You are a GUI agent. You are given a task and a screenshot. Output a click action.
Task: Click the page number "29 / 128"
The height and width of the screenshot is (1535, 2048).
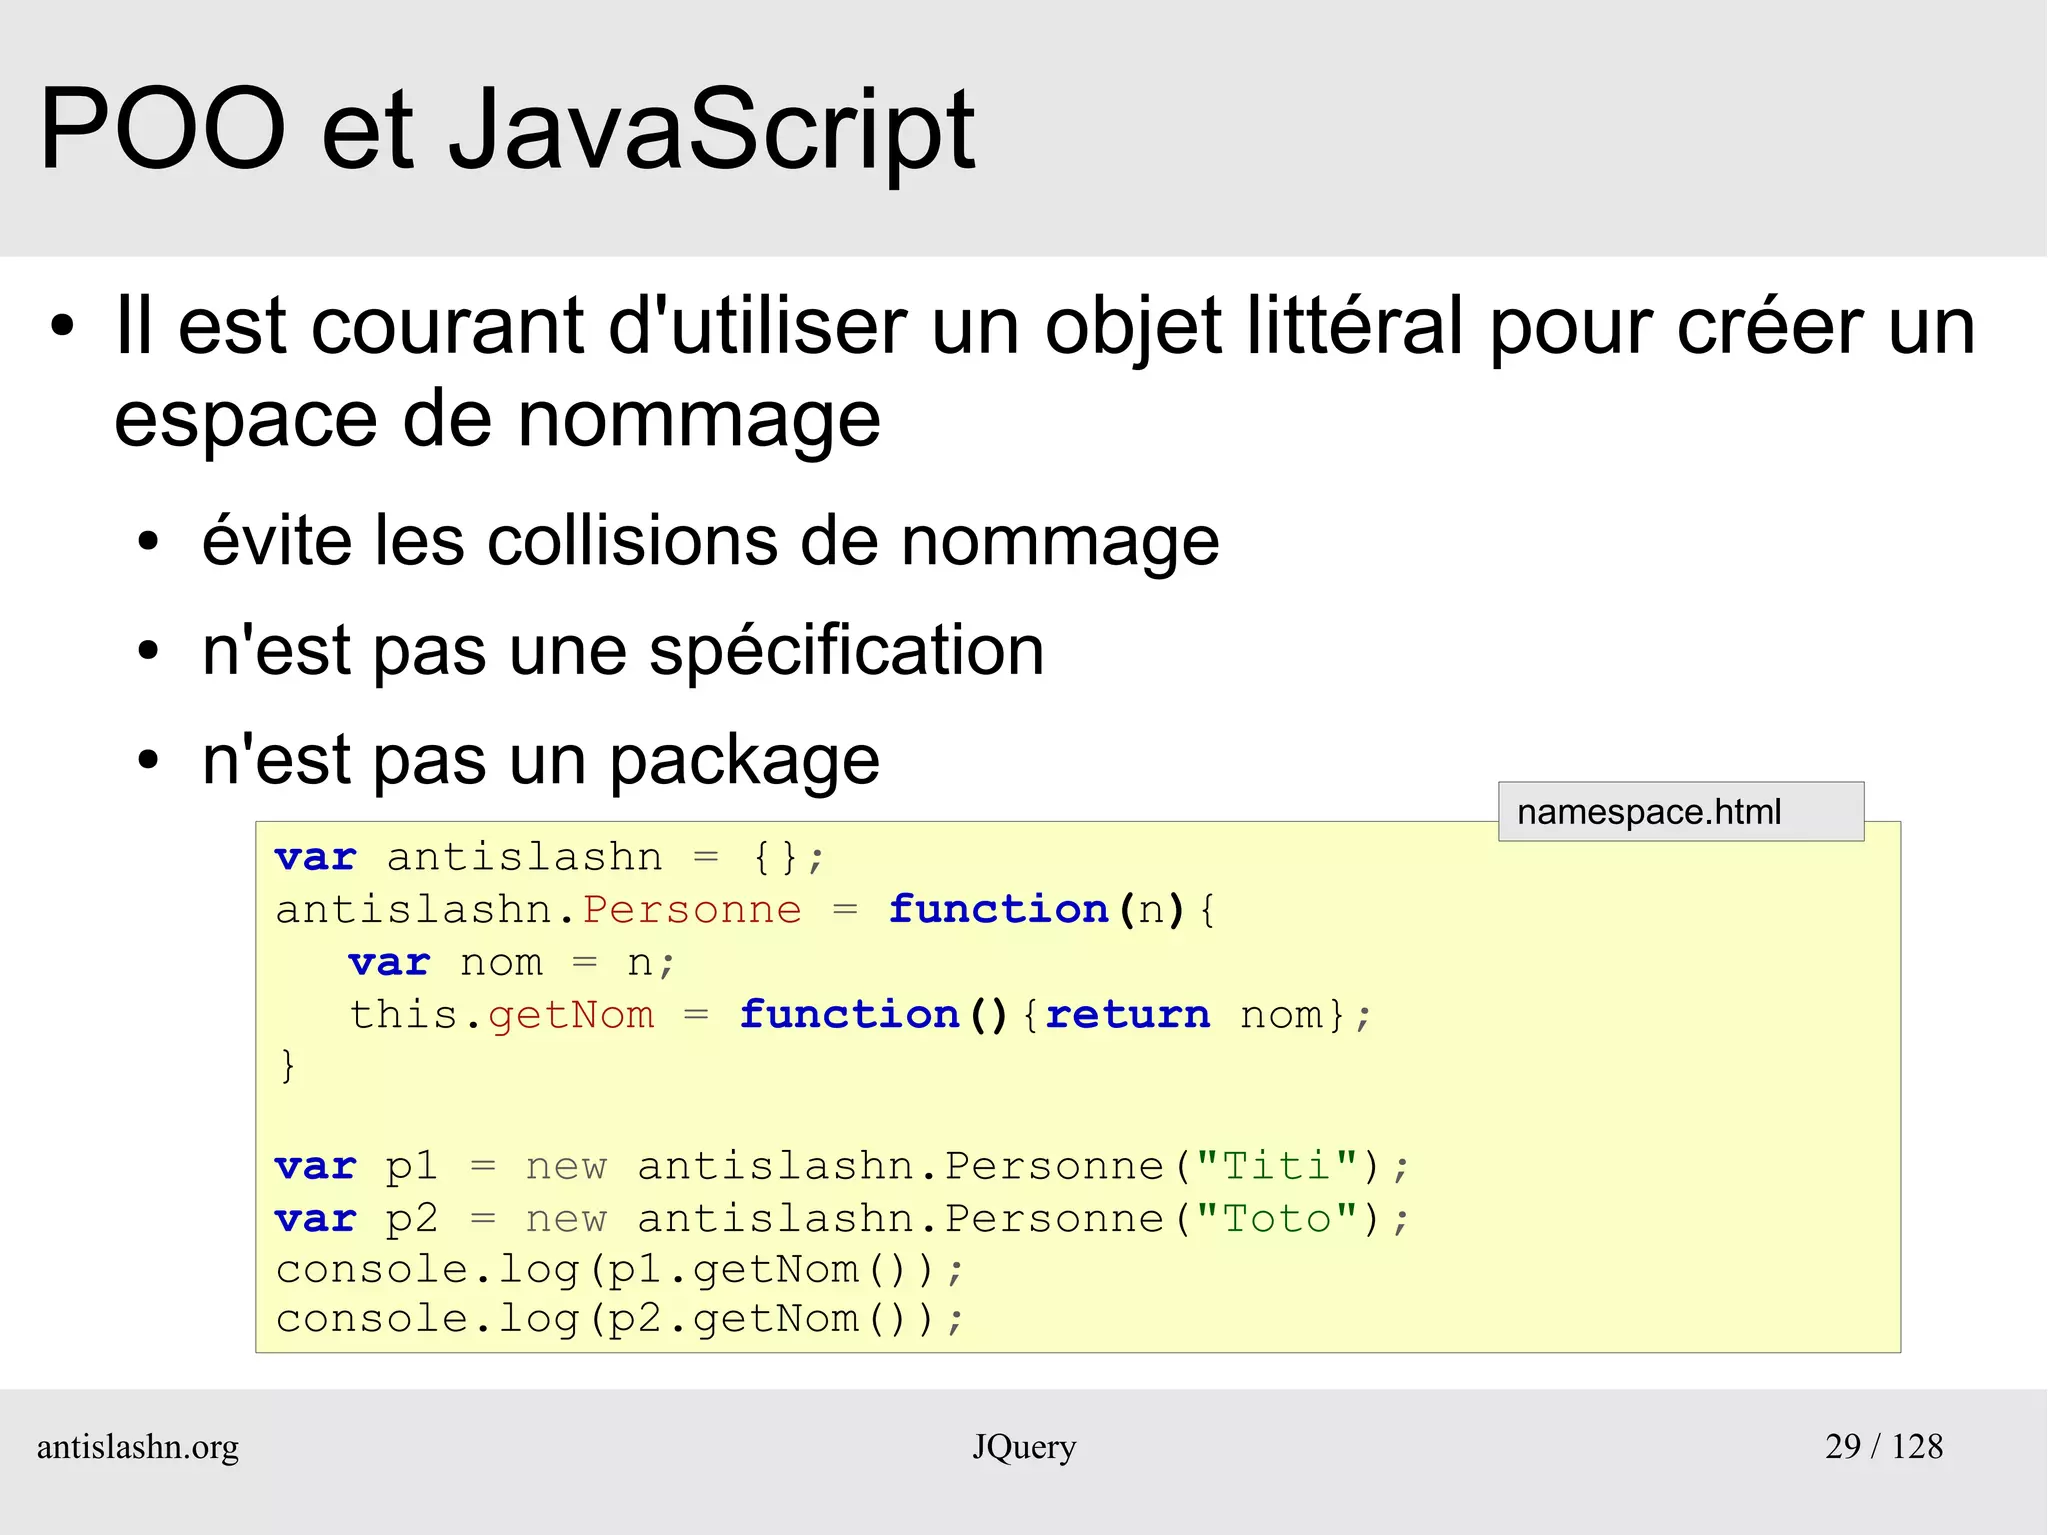tap(1884, 1447)
